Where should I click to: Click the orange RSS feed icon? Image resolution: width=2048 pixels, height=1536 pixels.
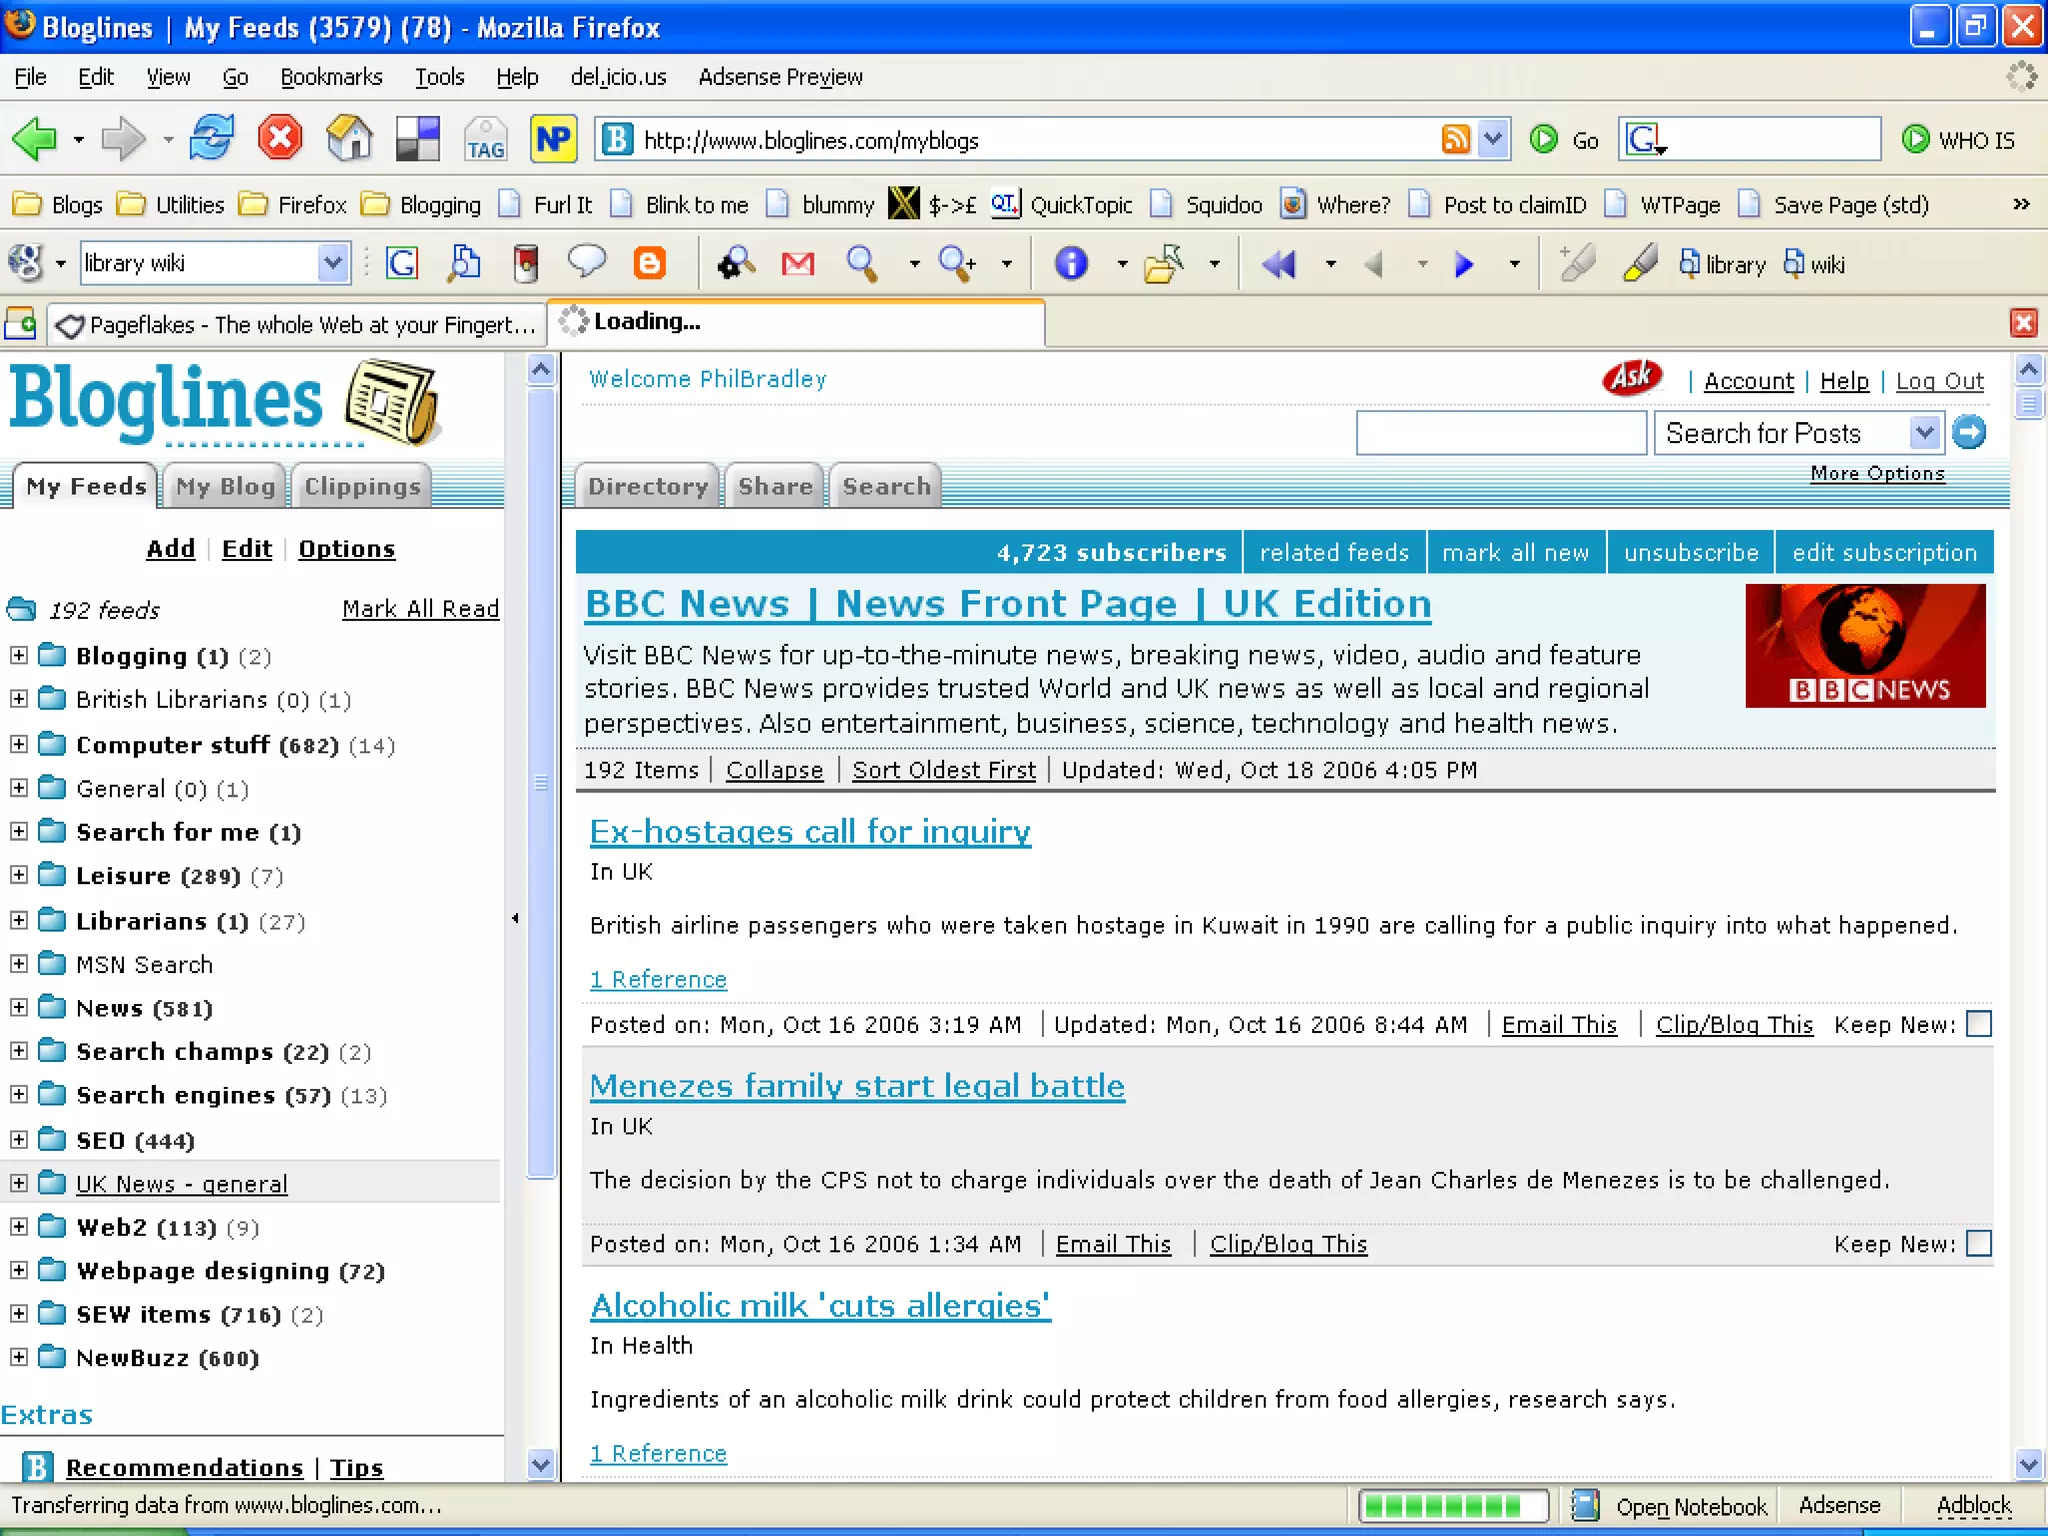1456,139
